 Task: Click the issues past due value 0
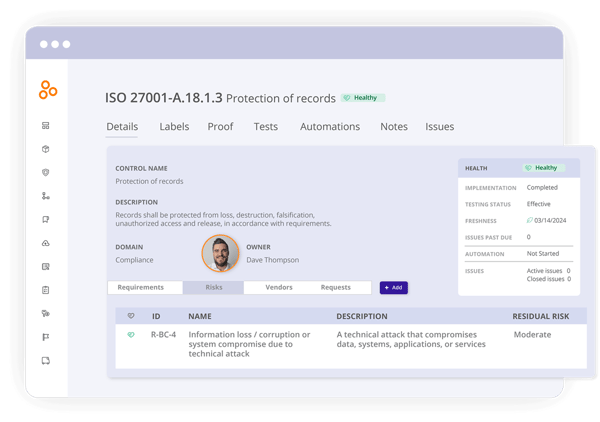(528, 237)
